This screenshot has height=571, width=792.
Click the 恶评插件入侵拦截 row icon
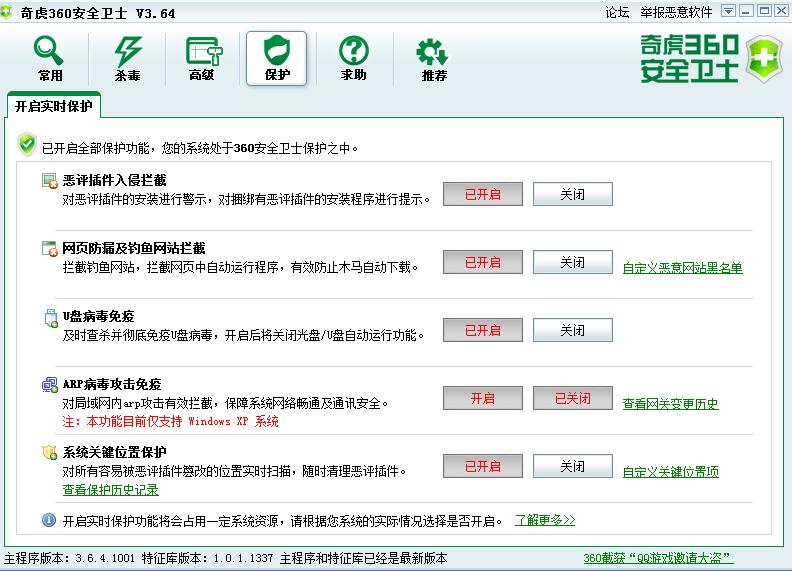coord(50,180)
